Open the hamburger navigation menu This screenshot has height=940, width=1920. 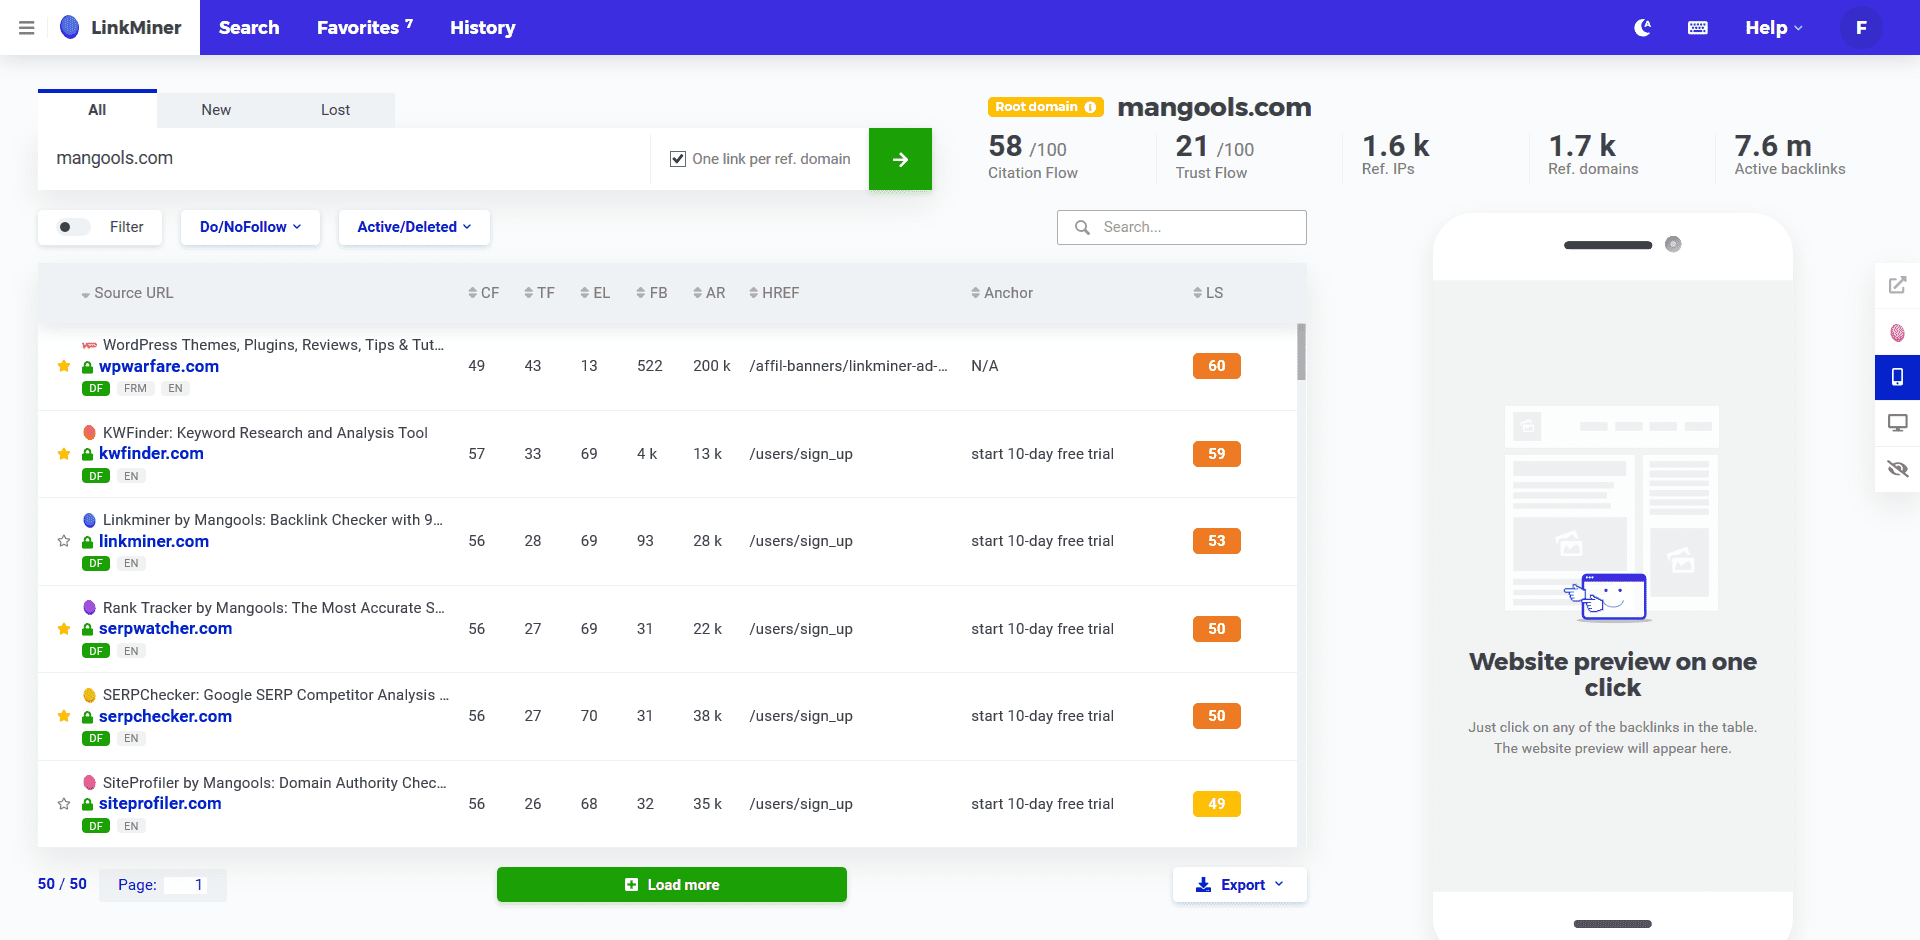click(26, 27)
